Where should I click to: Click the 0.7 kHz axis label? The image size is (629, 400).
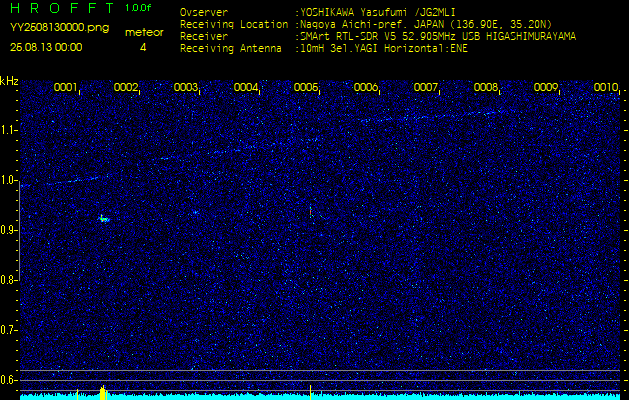[x=8, y=330]
